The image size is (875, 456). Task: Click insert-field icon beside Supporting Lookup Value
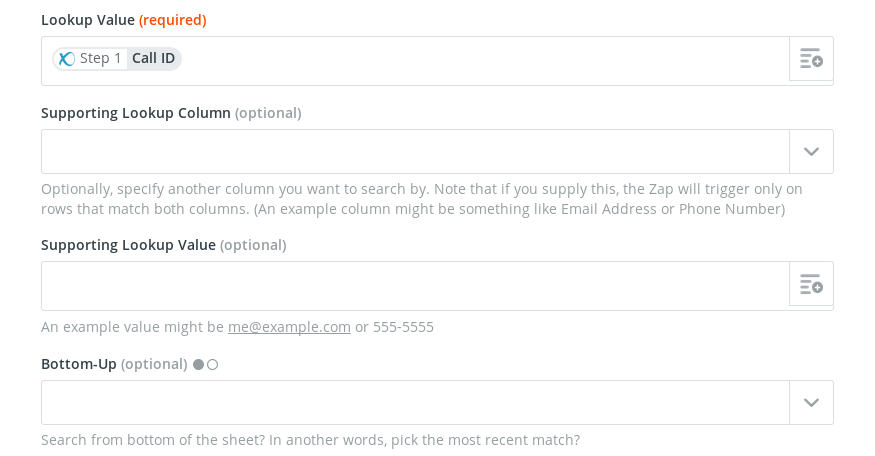(811, 284)
